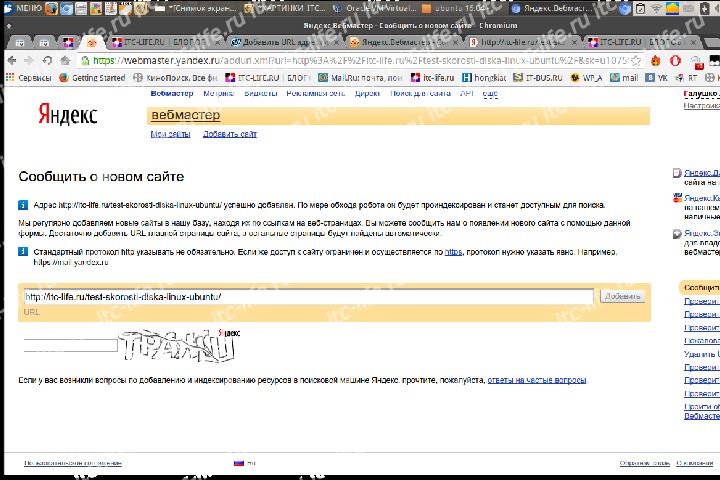Open the Мои сайты link

(x=170, y=134)
